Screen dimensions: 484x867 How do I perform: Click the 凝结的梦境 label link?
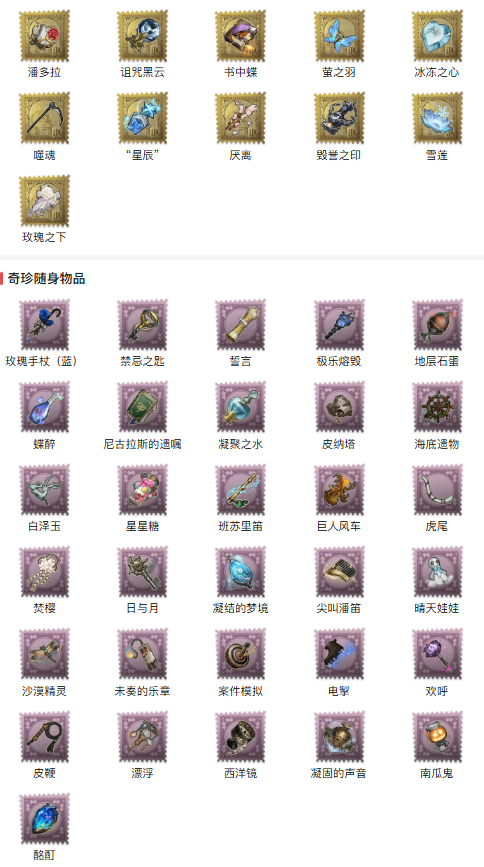click(241, 608)
